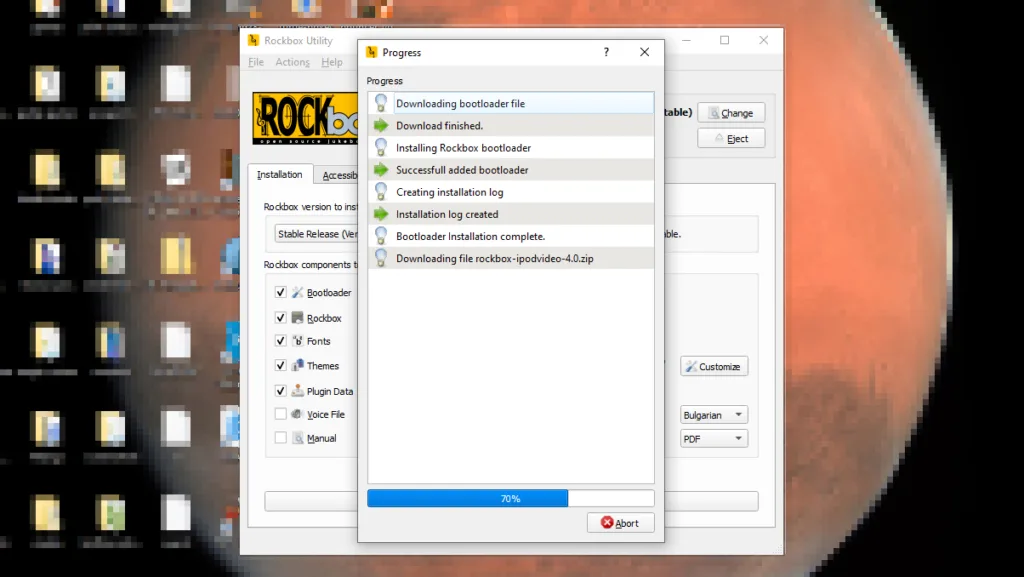Click the Themes component icon
Image resolution: width=1024 pixels, height=577 pixels.
[297, 366]
